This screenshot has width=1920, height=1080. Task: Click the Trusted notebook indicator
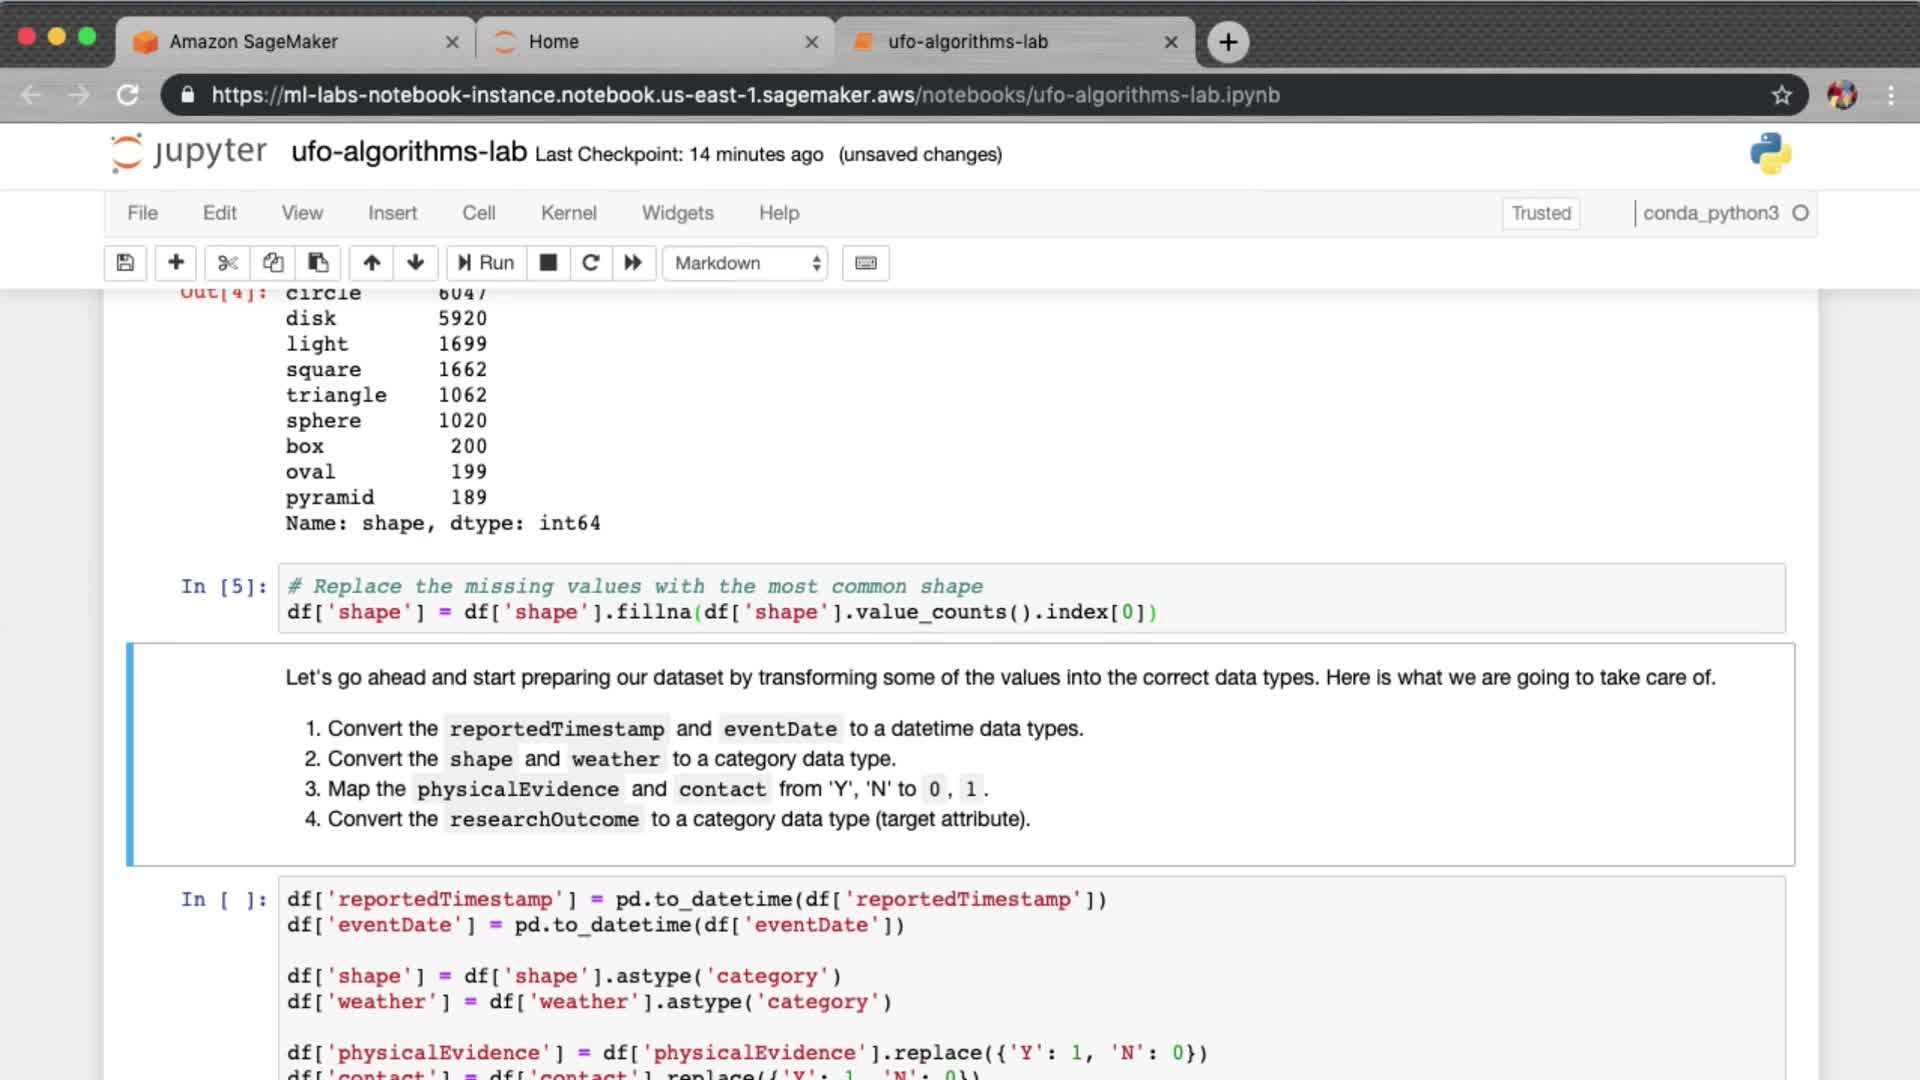1540,213
